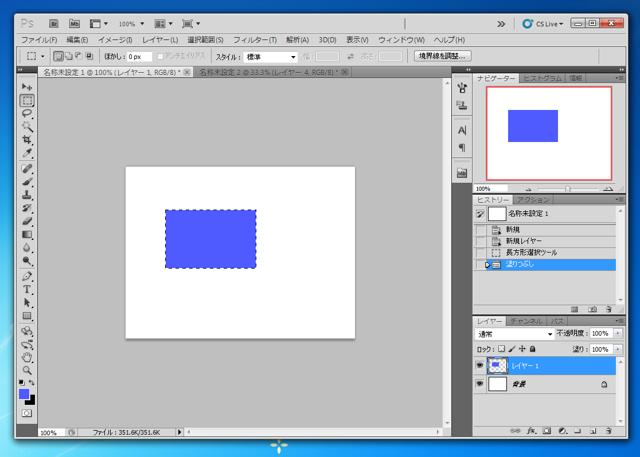Select the Crop tool

[x=27, y=141]
